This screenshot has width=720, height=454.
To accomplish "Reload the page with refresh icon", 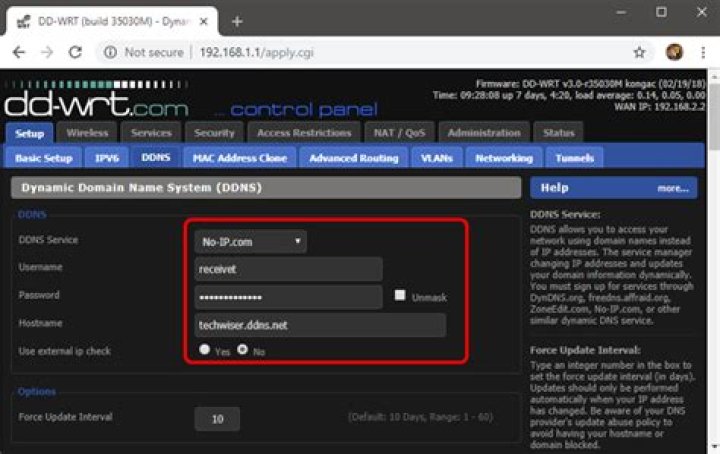I will pos(75,52).
